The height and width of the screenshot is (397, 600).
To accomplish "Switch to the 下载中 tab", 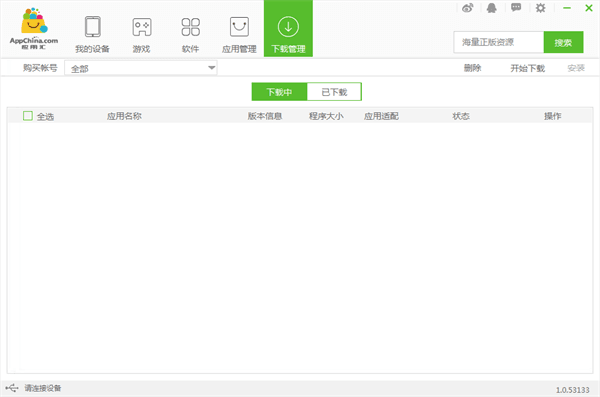I will pos(279,92).
